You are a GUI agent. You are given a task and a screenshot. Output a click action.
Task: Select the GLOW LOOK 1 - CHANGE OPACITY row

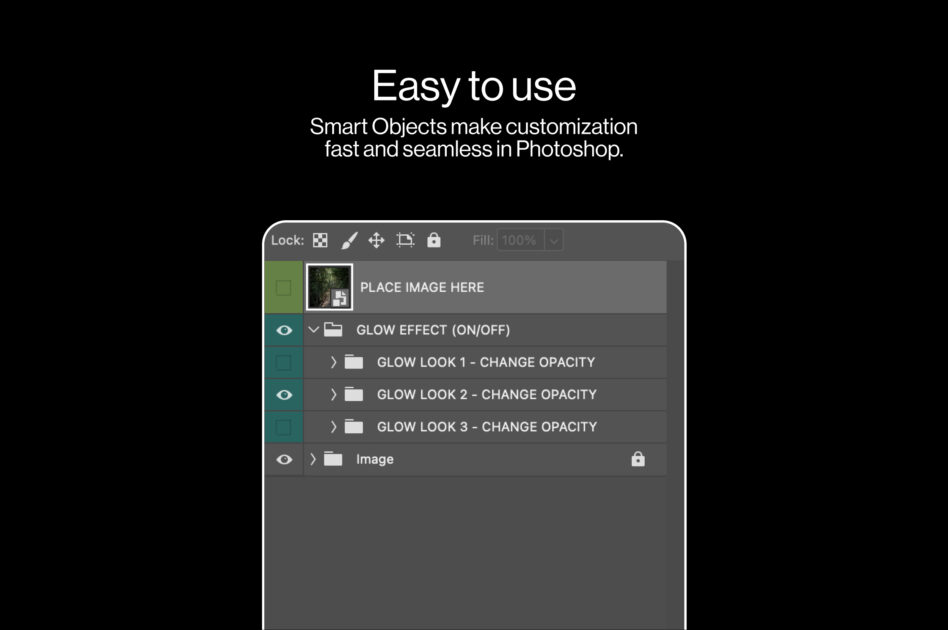485,362
